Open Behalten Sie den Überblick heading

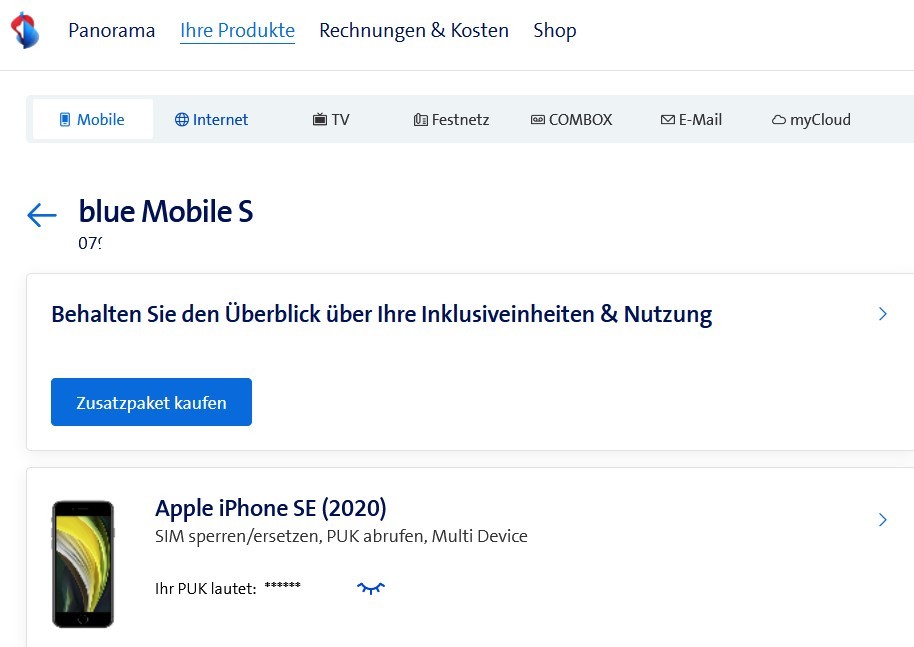pos(381,314)
